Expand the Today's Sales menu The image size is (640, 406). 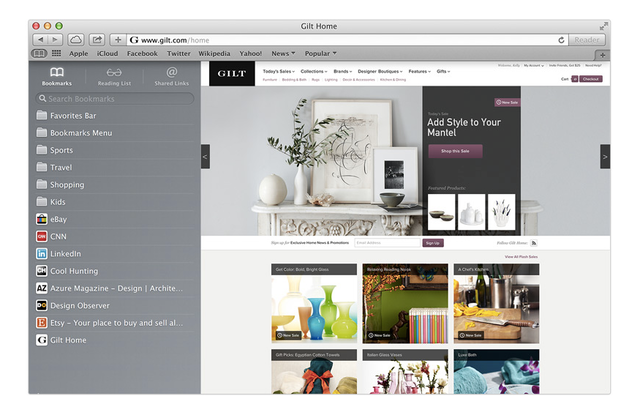(x=279, y=72)
